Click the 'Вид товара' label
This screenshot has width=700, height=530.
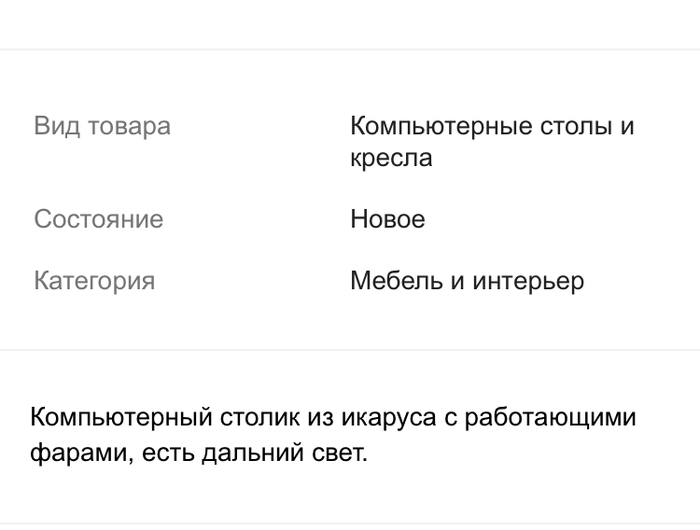pos(102,127)
